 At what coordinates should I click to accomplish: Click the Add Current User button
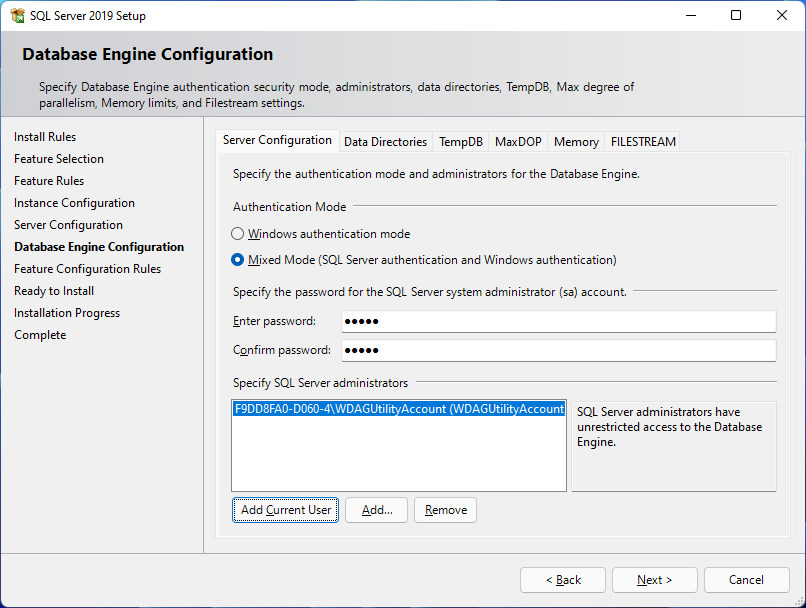point(285,510)
